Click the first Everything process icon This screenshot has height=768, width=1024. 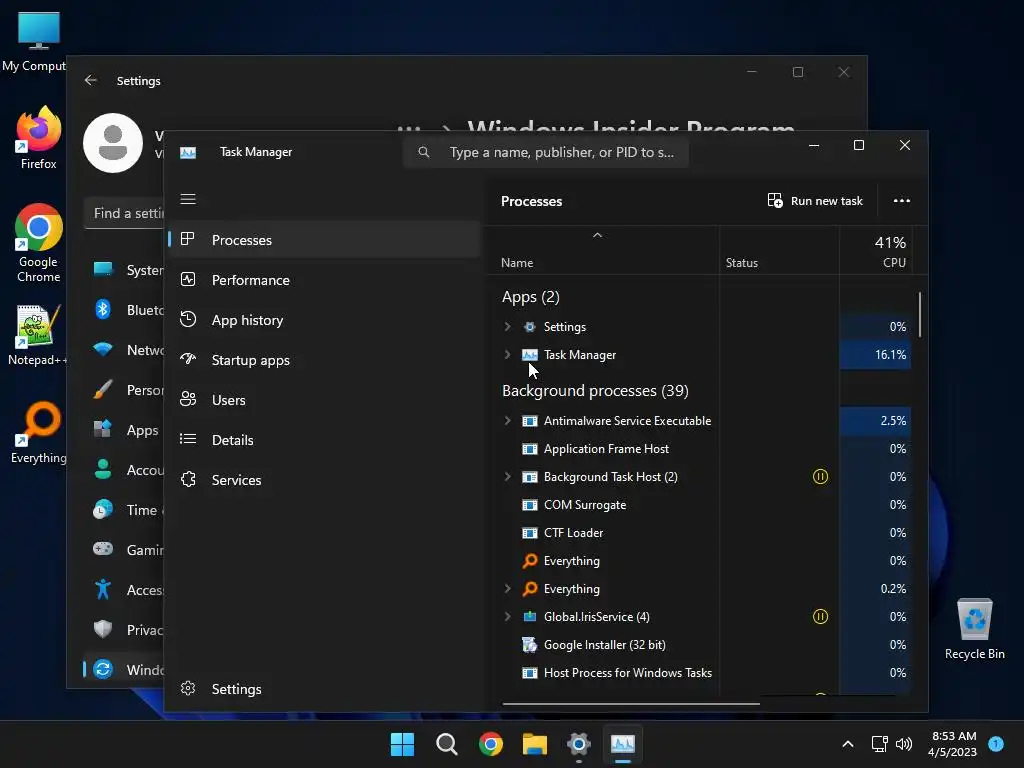point(530,560)
